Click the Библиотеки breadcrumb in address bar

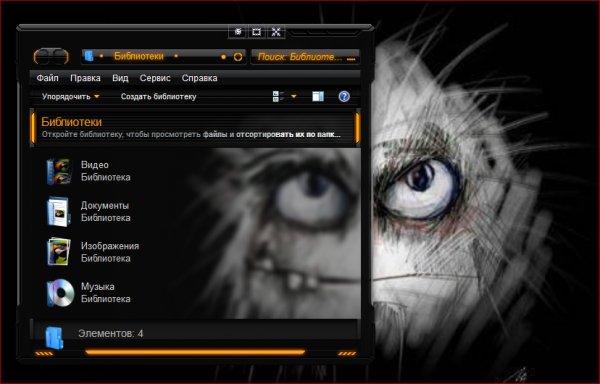pos(139,56)
